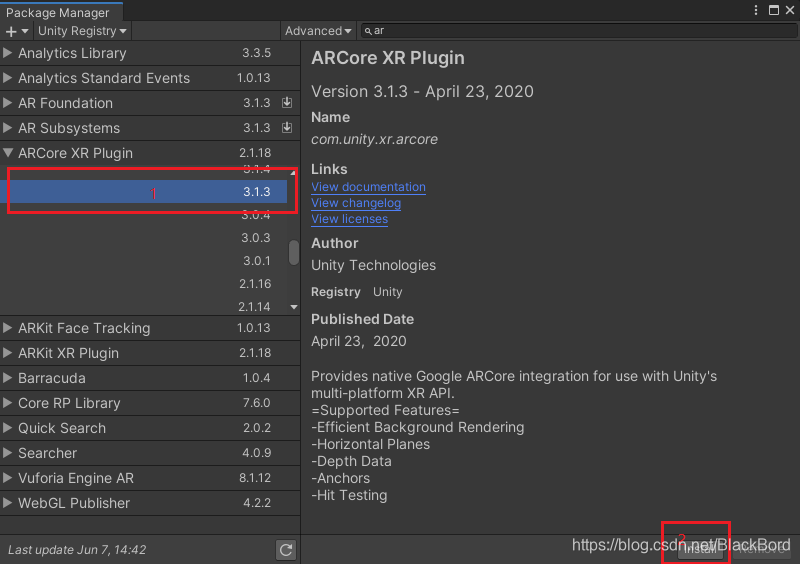Click version list scroll up arrow

tap(293, 173)
